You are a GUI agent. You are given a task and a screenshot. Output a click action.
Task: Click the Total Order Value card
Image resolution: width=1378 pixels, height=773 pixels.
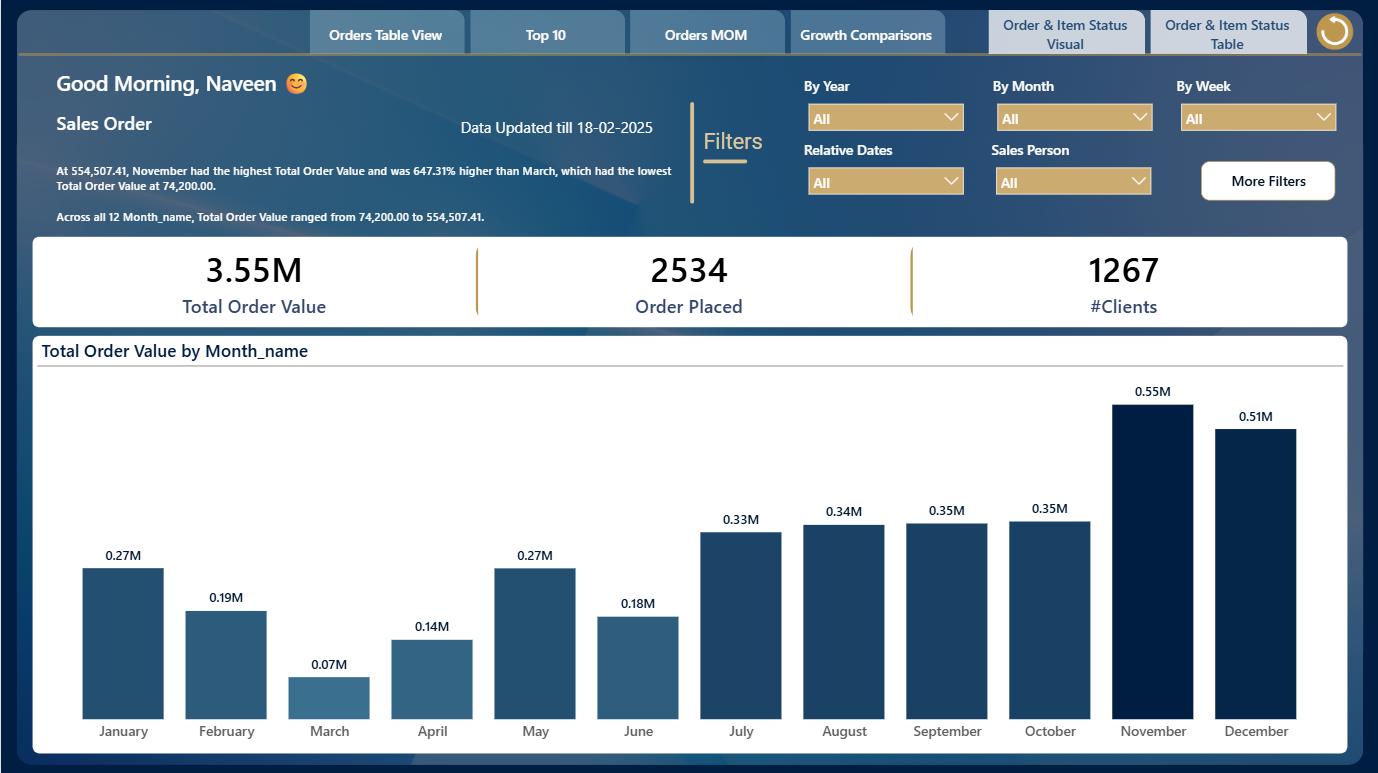point(254,283)
